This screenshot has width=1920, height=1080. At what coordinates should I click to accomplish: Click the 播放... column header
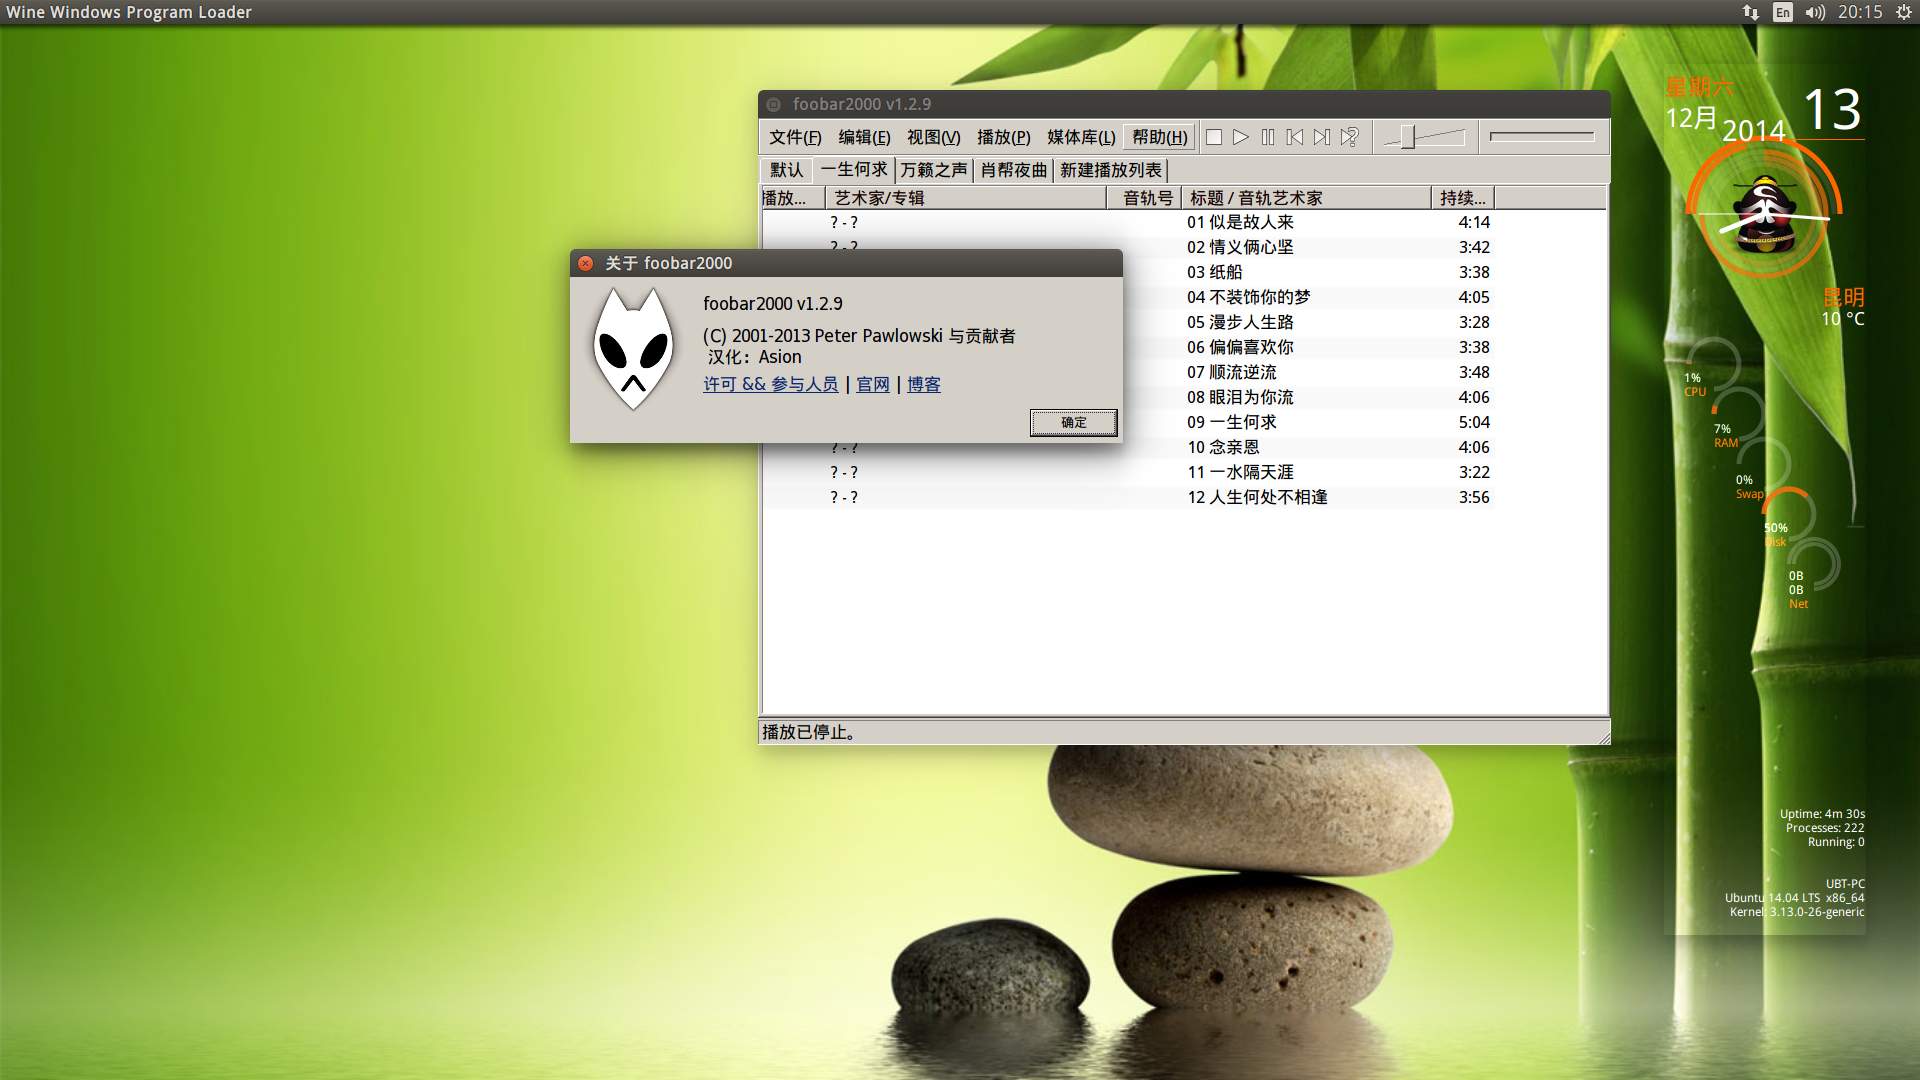pos(793,198)
